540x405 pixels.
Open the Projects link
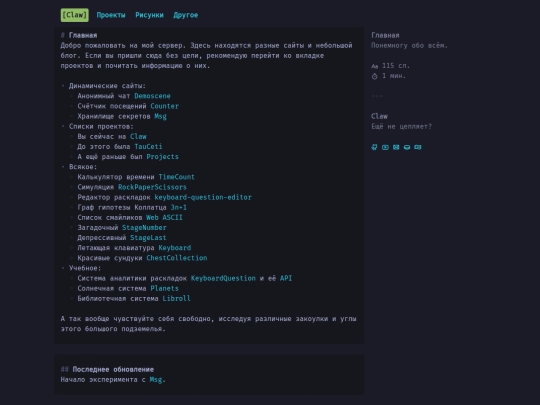click(x=163, y=157)
